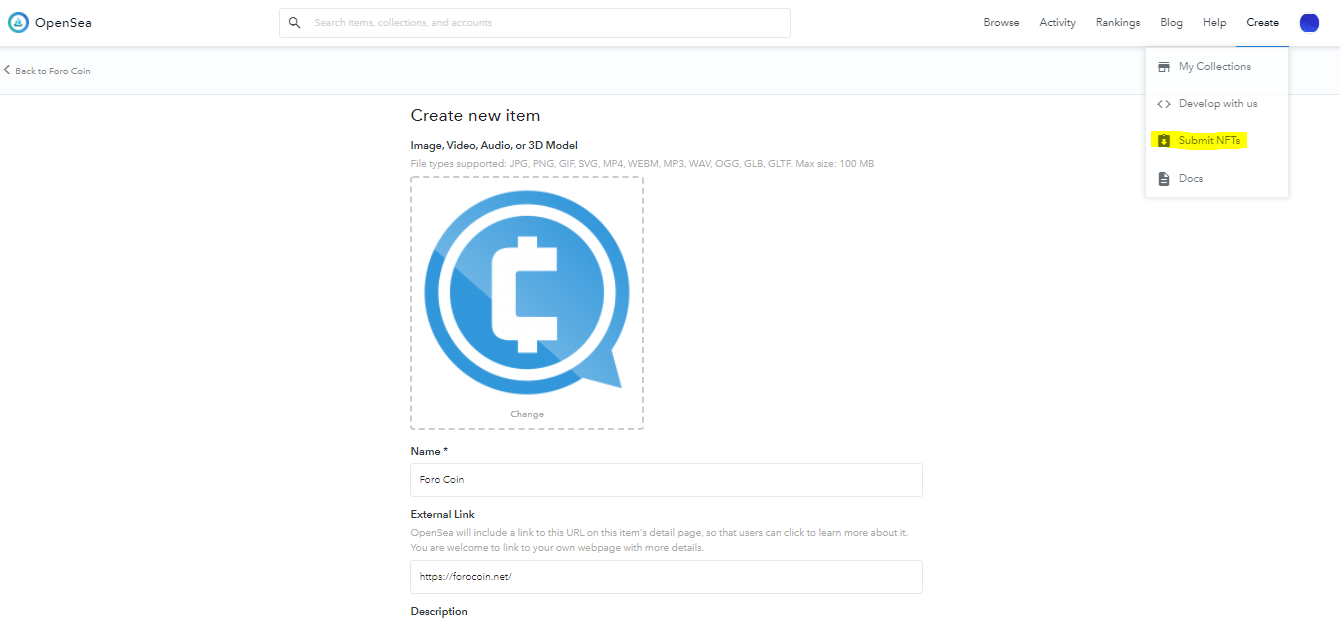This screenshot has height=624, width=1340.
Task: Visit the Blog link in header
Action: (1171, 23)
